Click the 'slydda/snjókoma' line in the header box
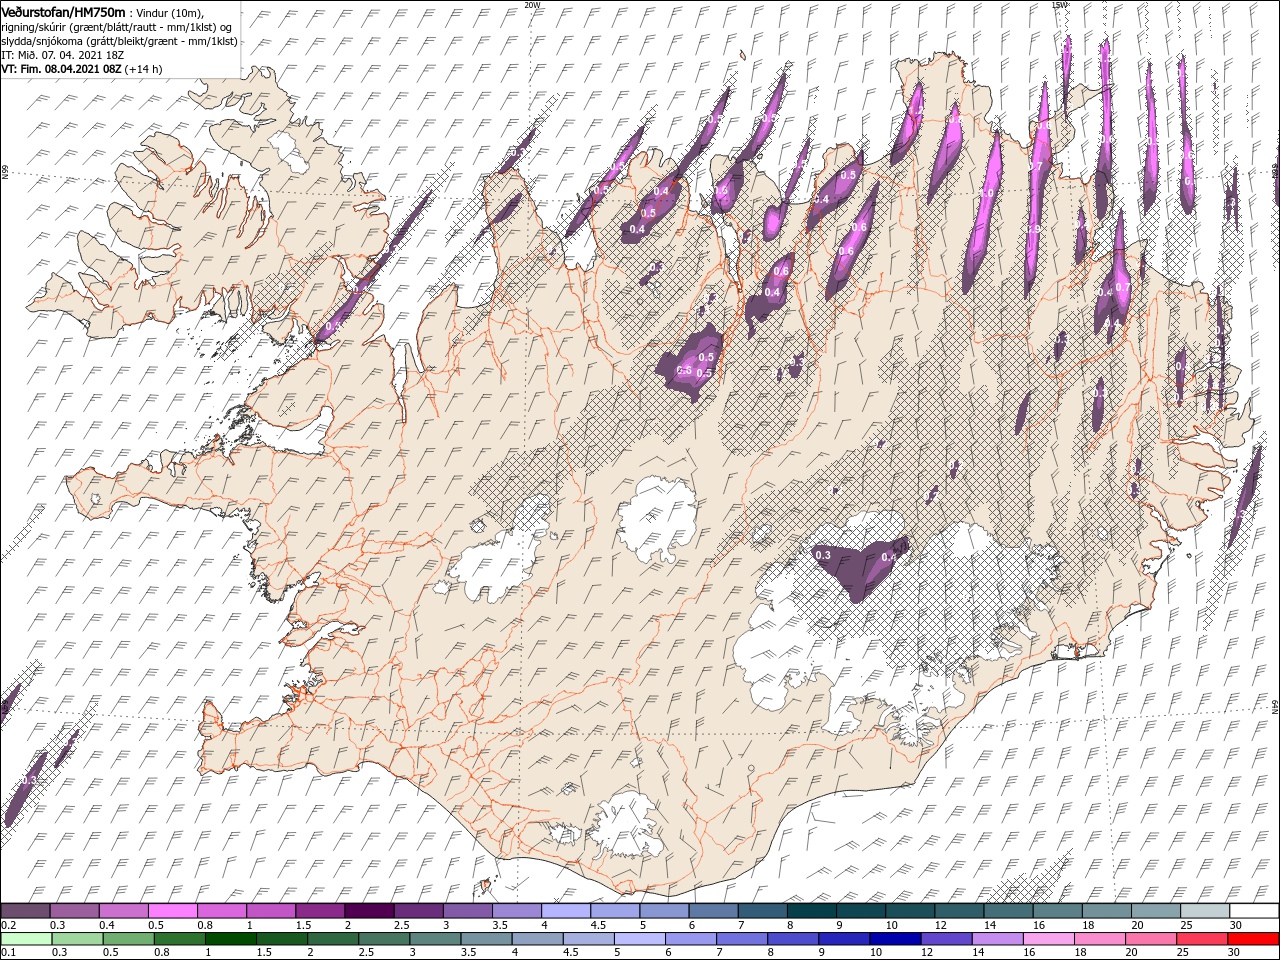Image resolution: width=1280 pixels, height=960 pixels. point(119,41)
